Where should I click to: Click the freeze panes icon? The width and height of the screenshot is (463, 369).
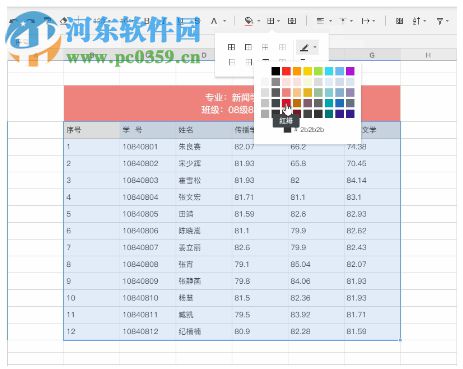tap(399, 21)
